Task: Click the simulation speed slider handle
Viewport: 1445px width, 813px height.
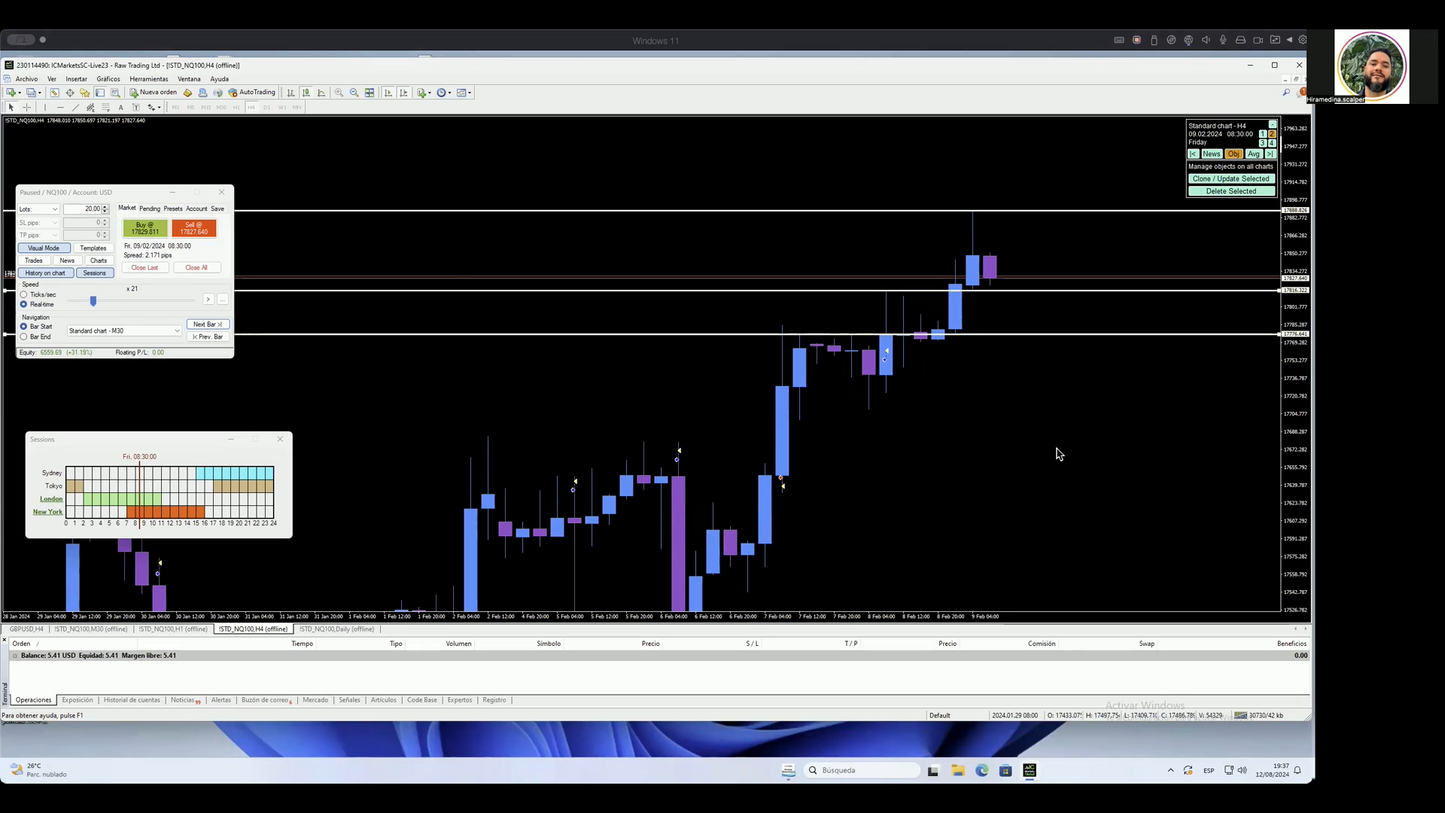Action: point(93,300)
